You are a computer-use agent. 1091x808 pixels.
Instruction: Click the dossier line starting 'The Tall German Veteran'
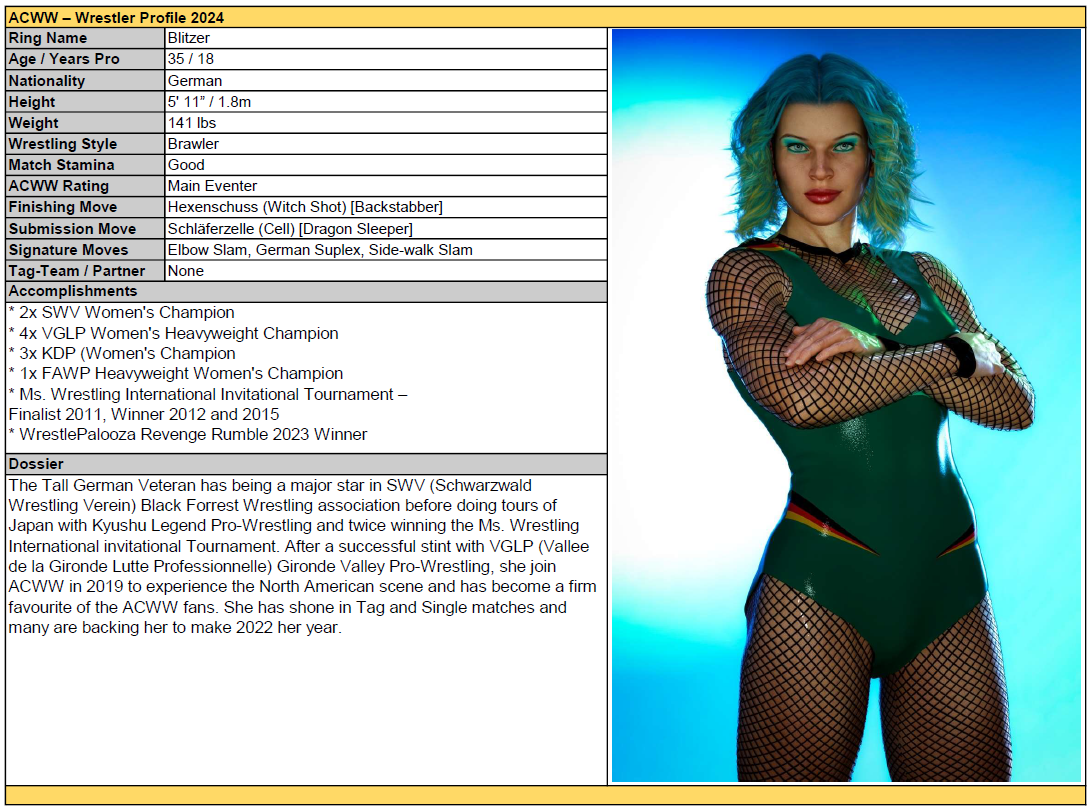coord(270,485)
